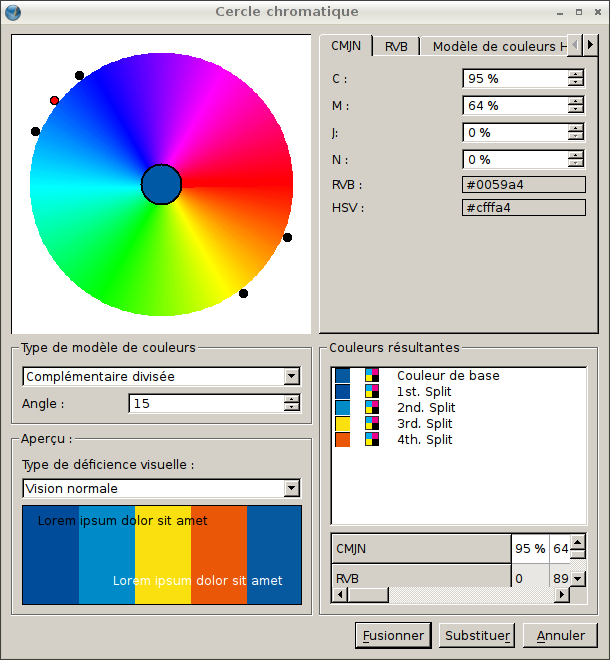The width and height of the screenshot is (610, 660).
Task: Increase the Angle with up arrow
Action: 291,399
